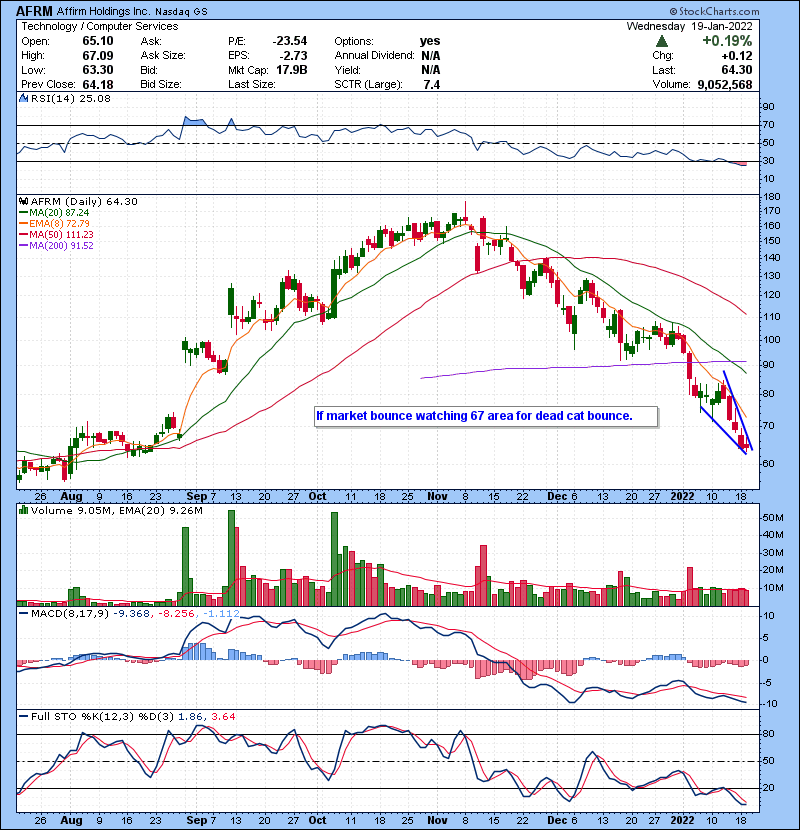The height and width of the screenshot is (830, 800).
Task: Click the volume bars icon beside Volume 9.05M
Action: coord(23,510)
